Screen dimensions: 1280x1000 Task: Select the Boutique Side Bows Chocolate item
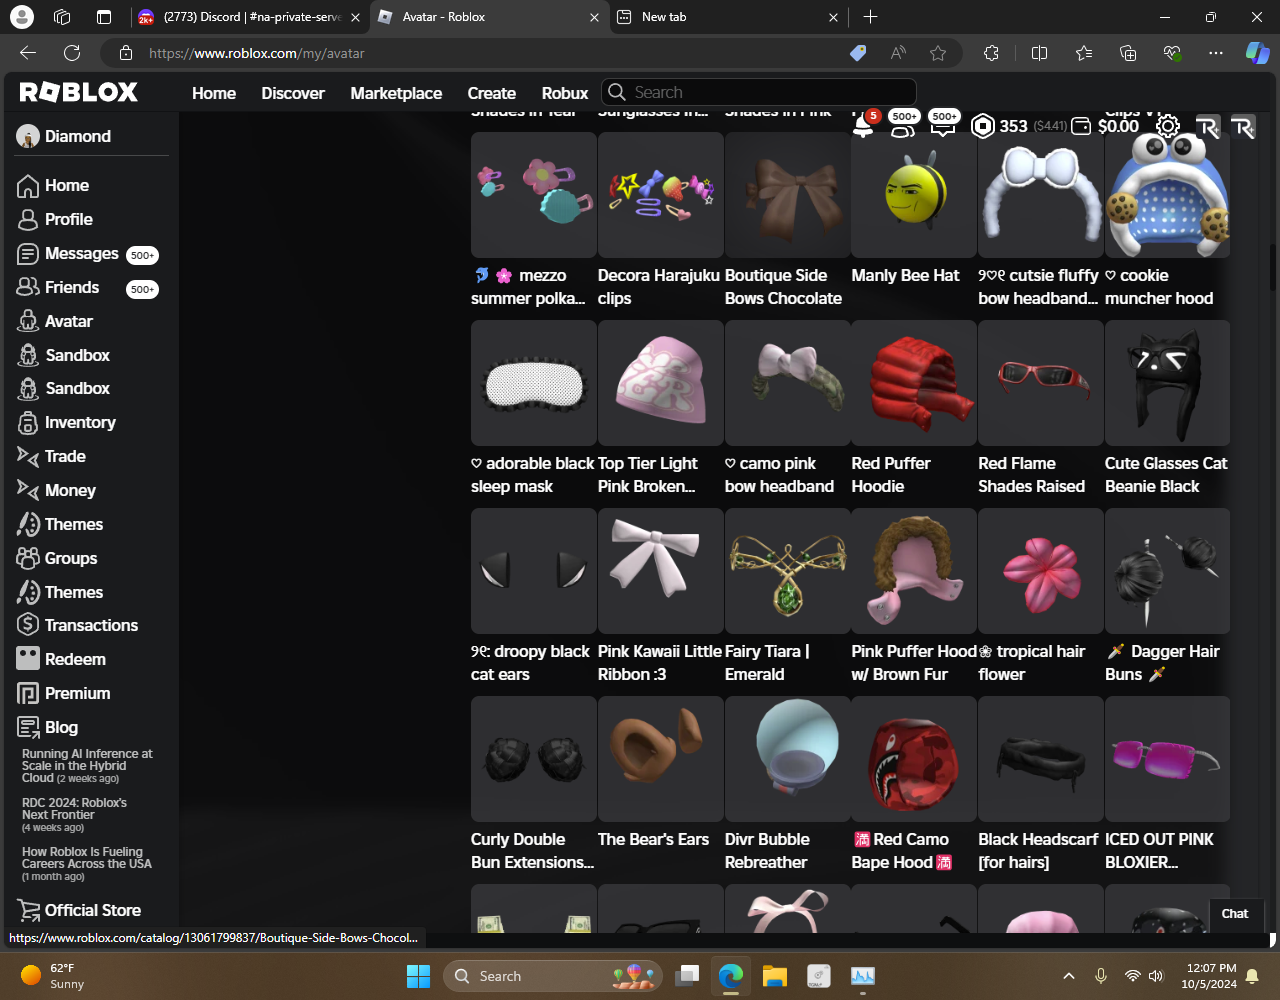click(x=787, y=195)
